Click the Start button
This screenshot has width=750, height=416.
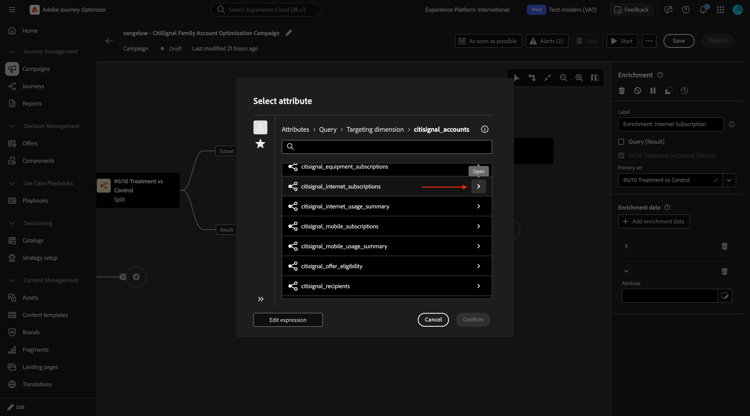coord(622,41)
